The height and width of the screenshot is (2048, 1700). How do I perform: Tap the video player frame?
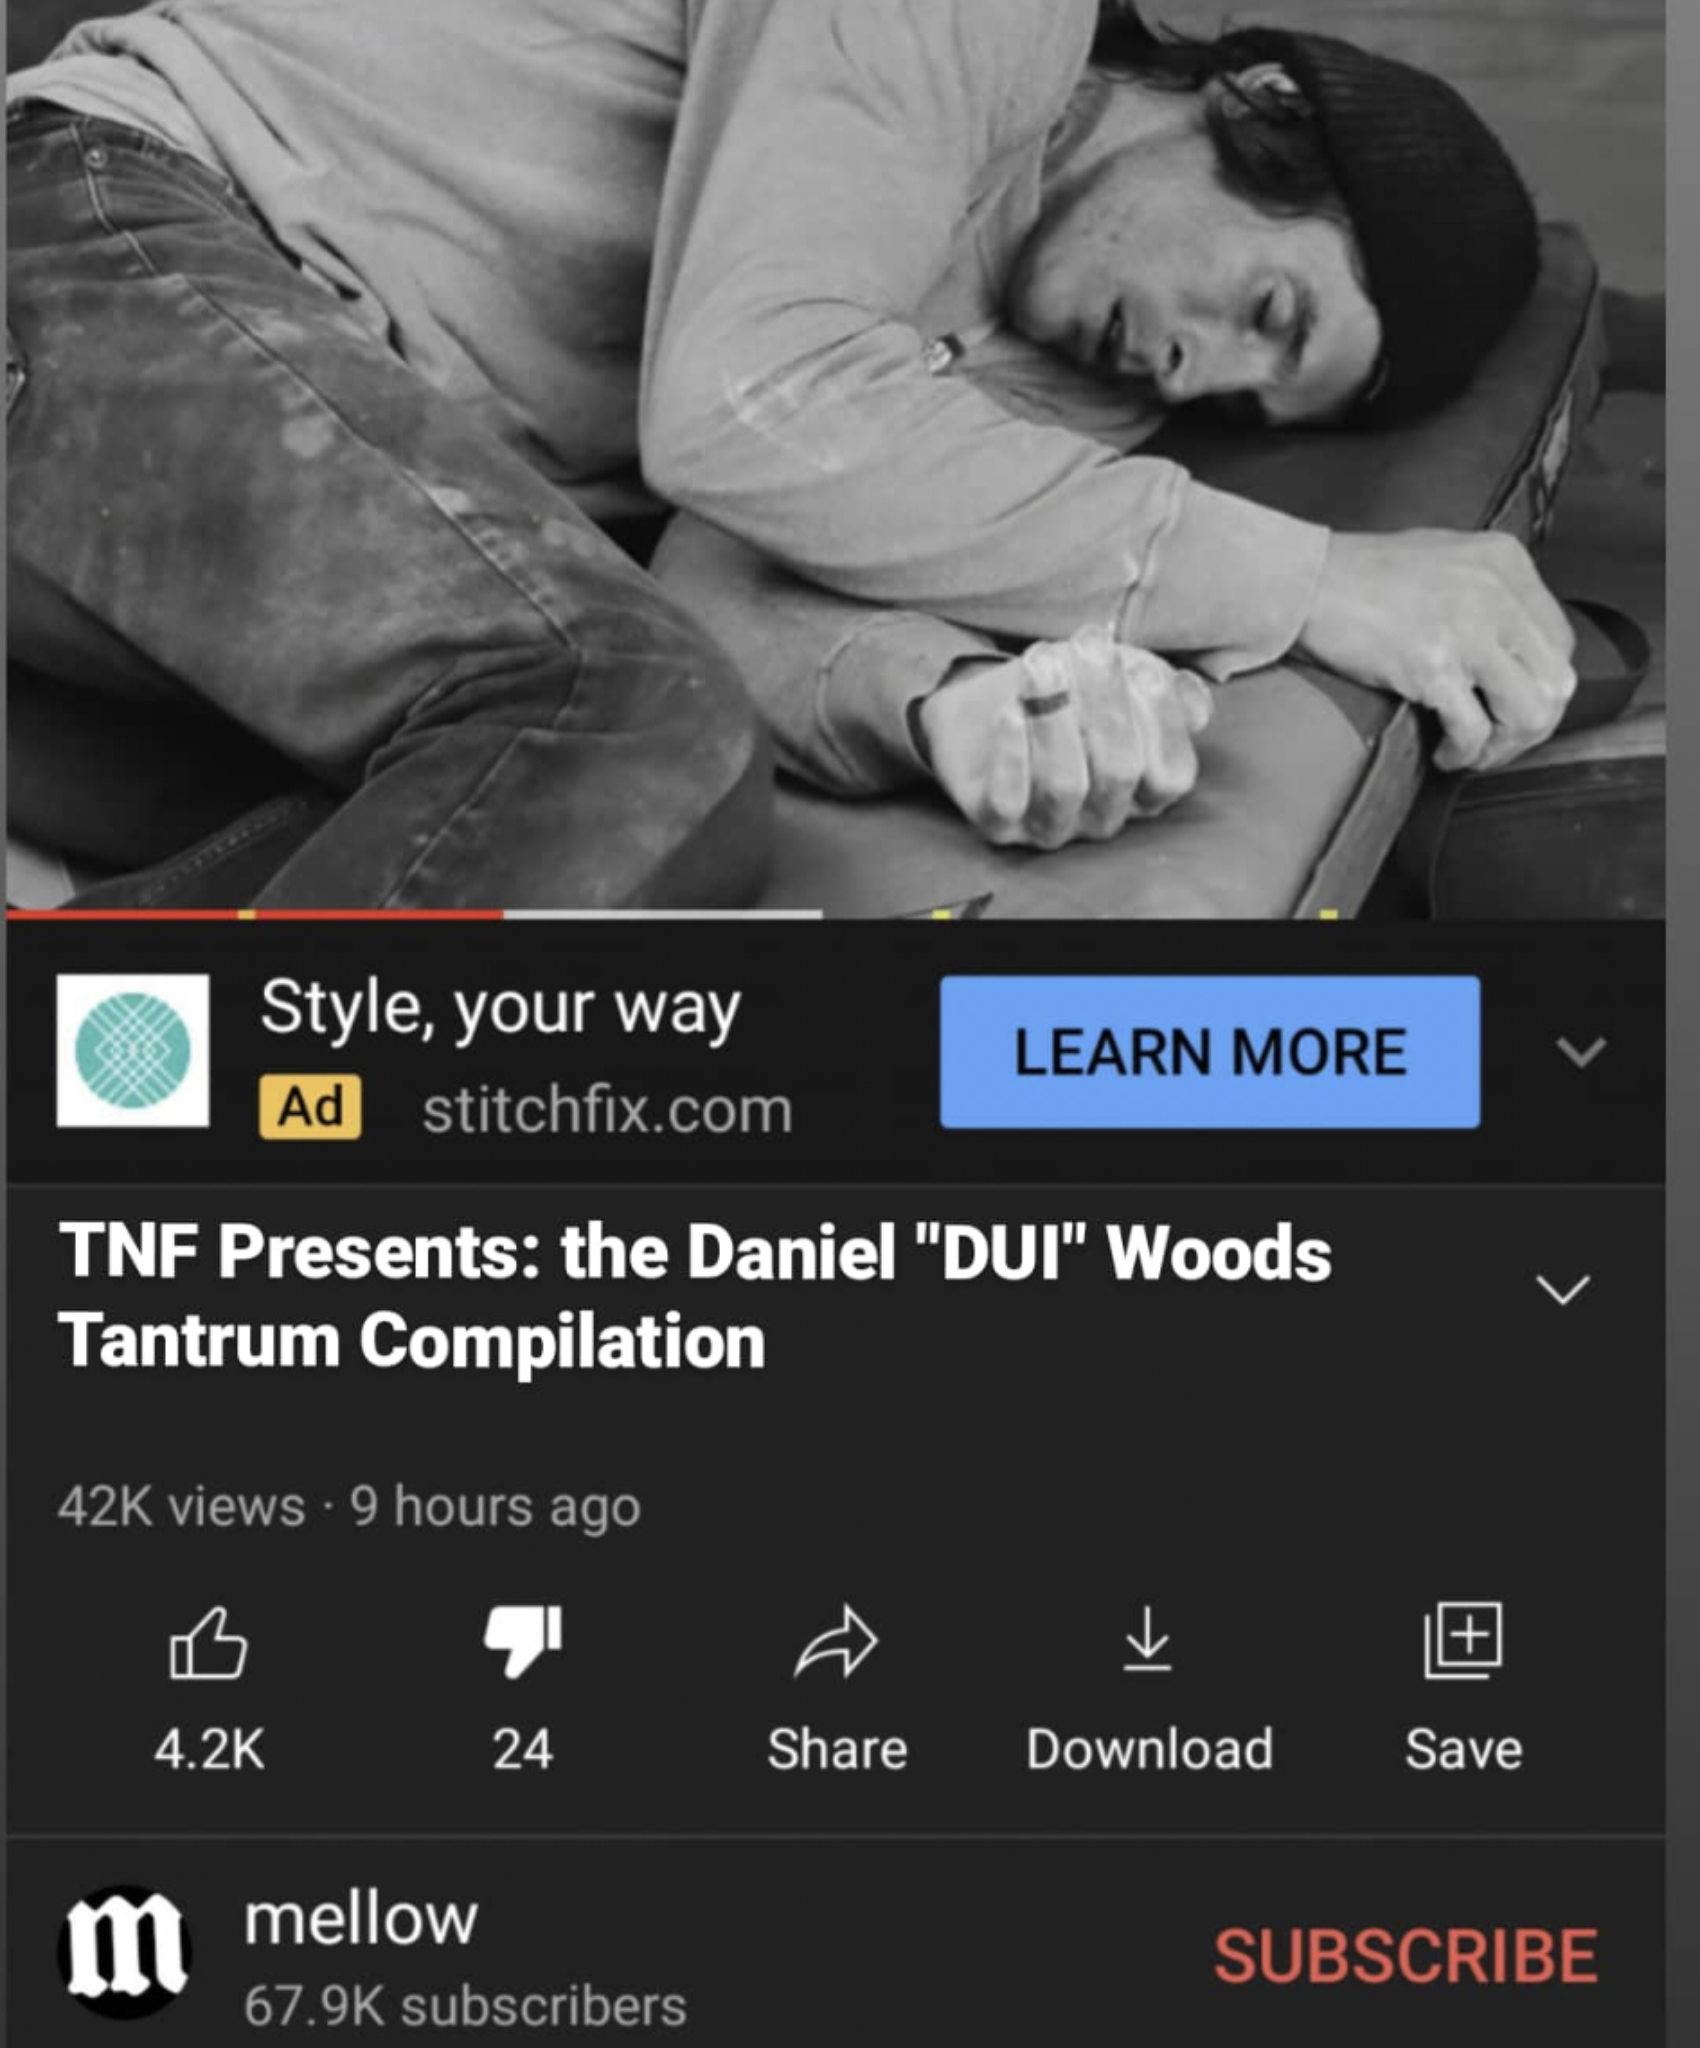836,455
